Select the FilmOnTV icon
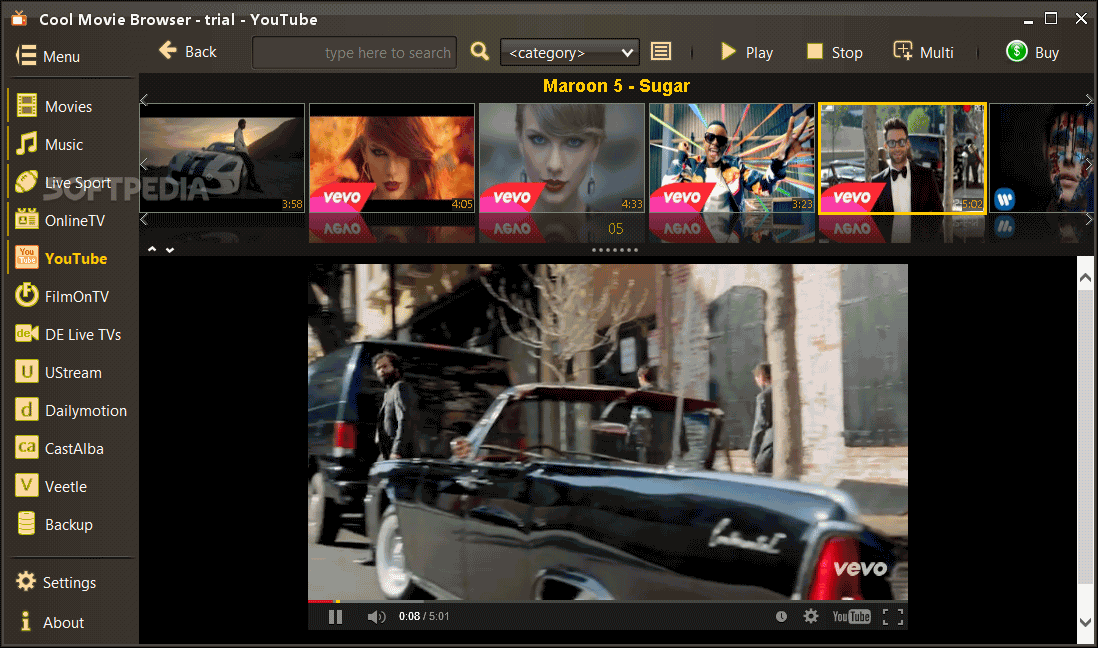The width and height of the screenshot is (1098, 648). [27, 296]
